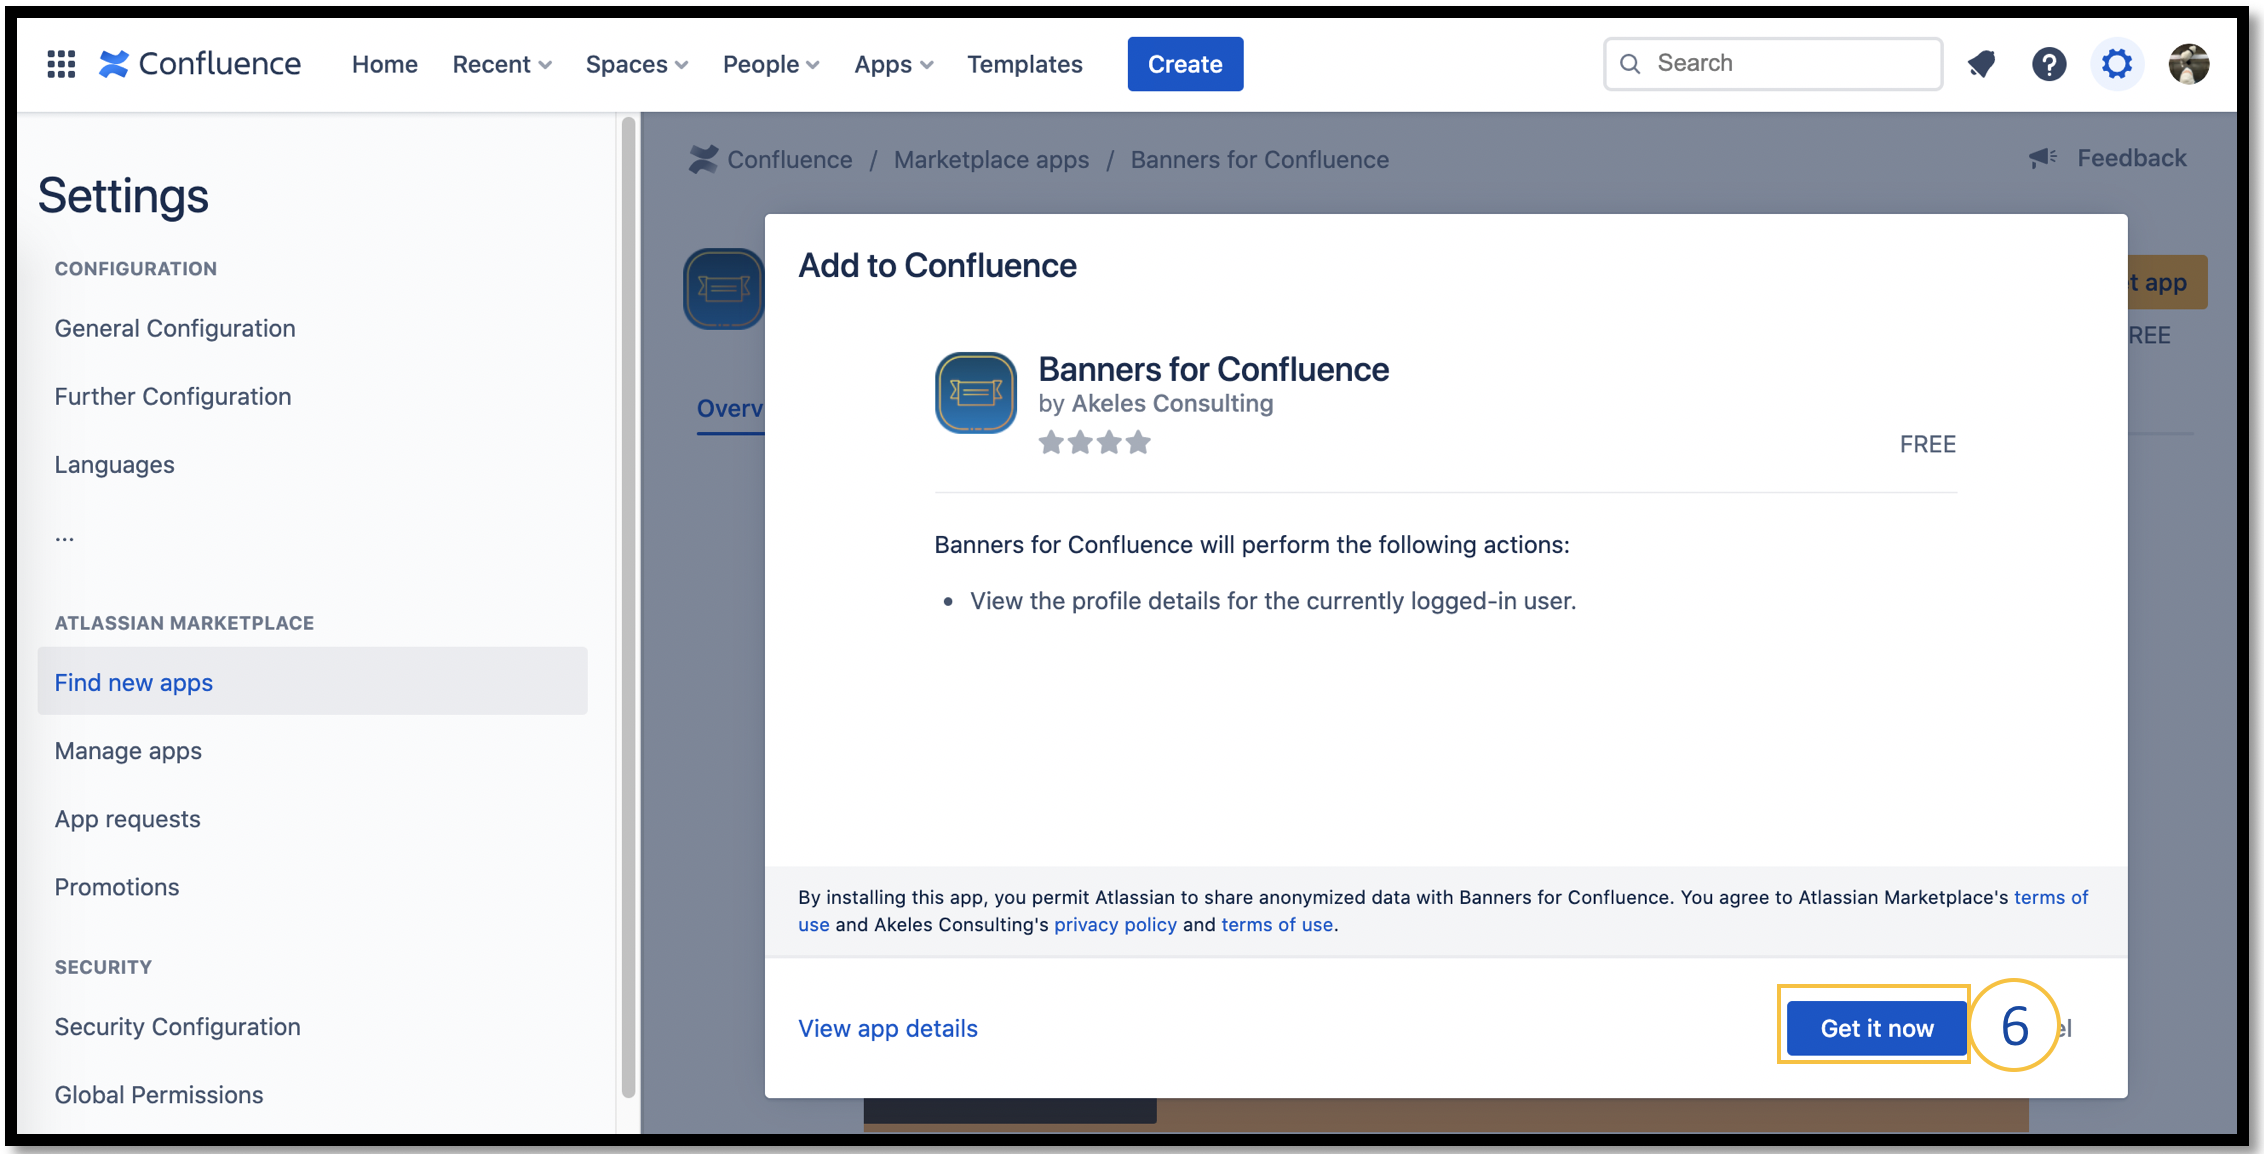Click the blue Create button

[1185, 64]
